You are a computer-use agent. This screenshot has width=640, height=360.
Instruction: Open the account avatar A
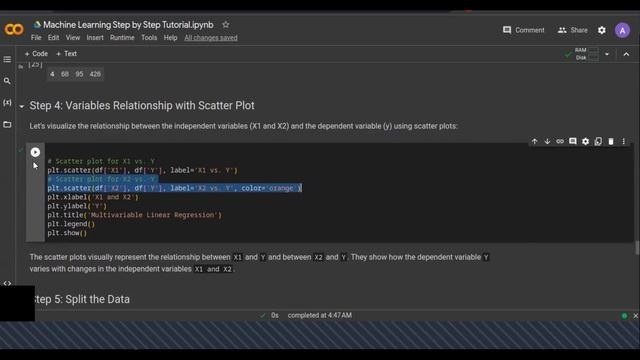coord(622,30)
